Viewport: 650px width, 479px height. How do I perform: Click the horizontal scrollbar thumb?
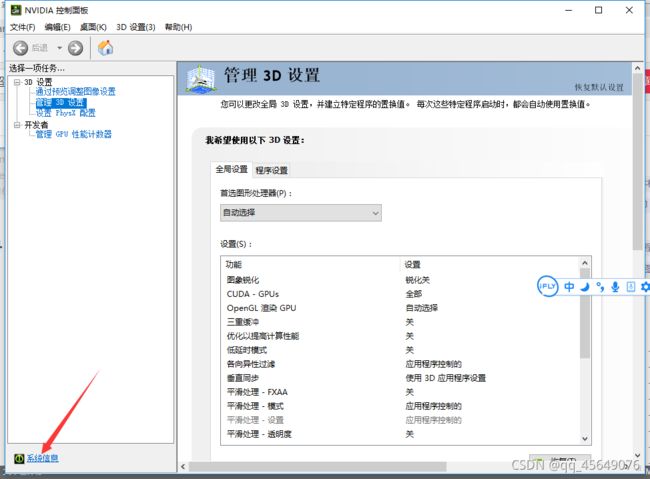(x=318, y=467)
